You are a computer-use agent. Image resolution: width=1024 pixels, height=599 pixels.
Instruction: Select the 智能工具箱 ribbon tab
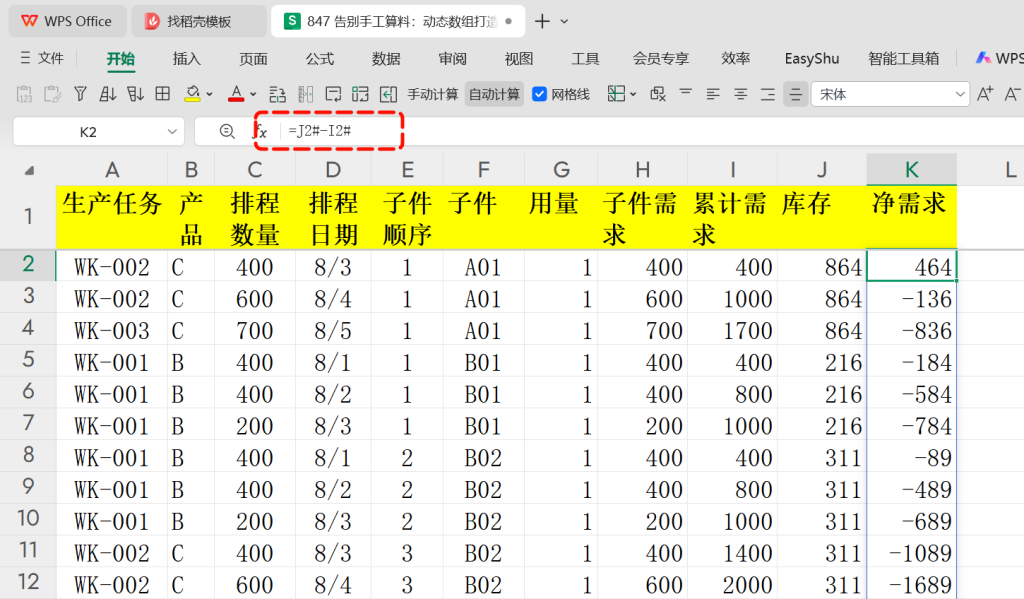point(904,59)
